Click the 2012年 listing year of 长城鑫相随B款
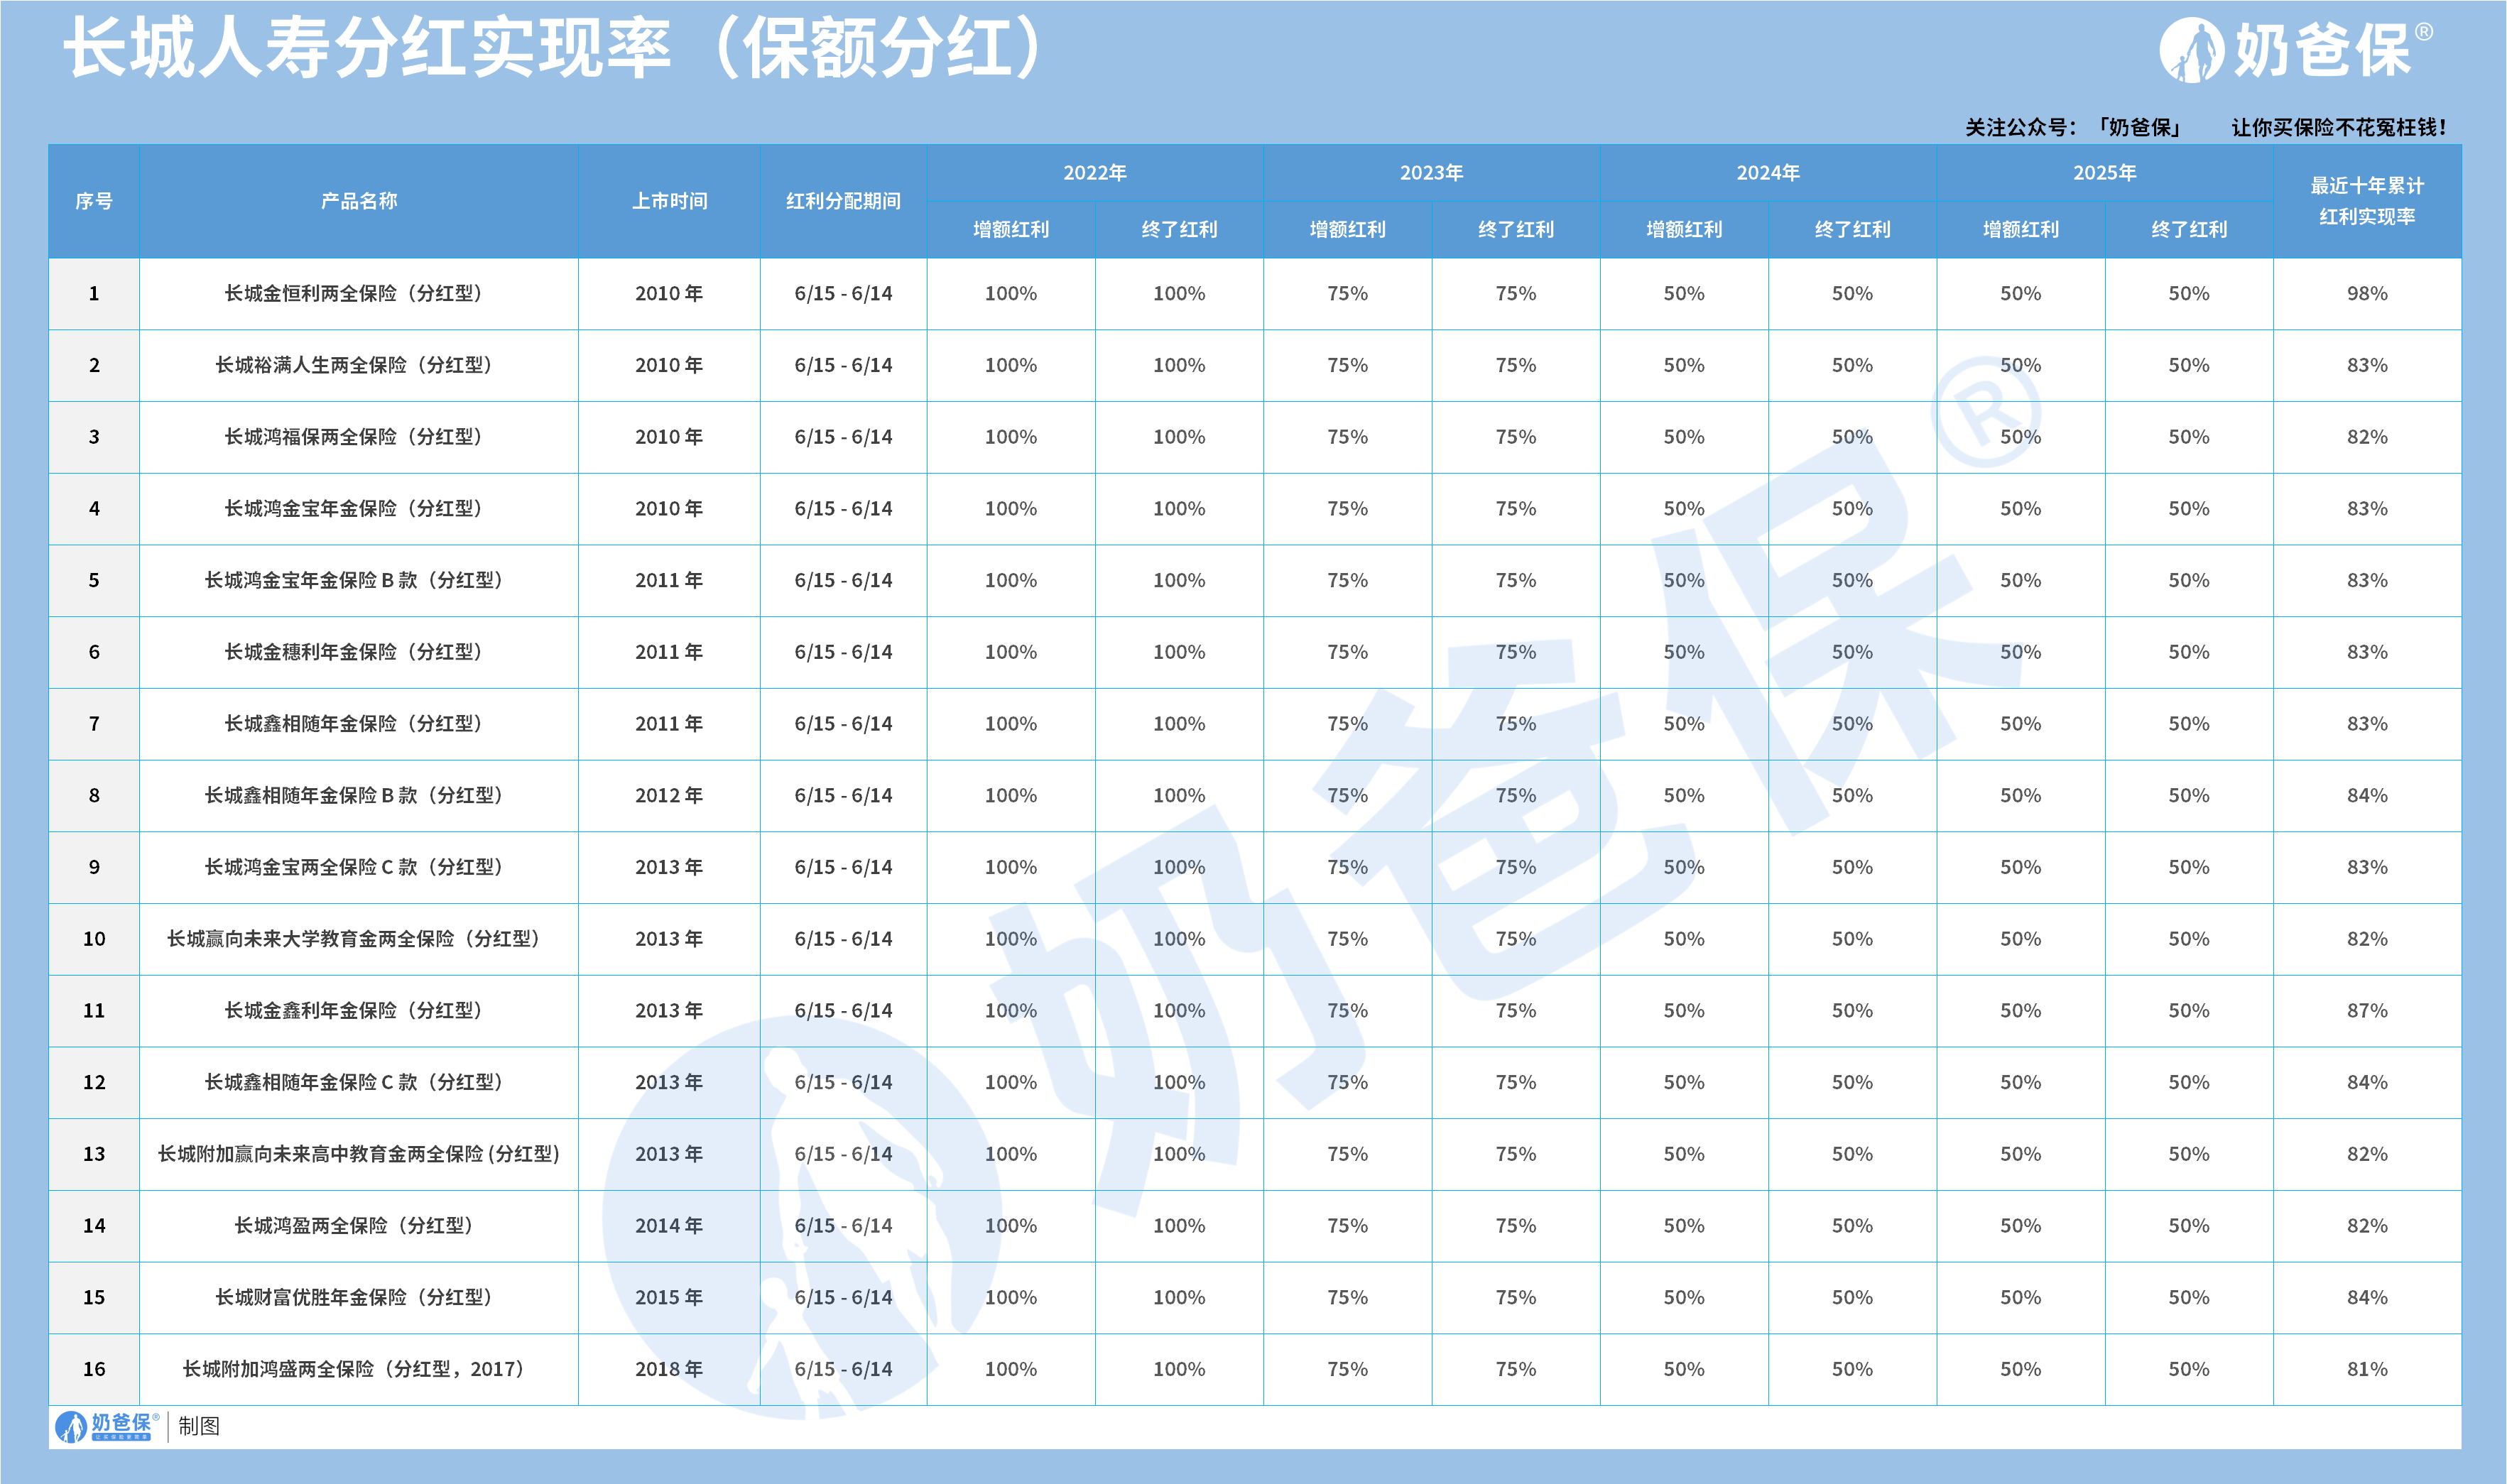Viewport: 2507px width, 1484px height. pyautogui.click(x=669, y=795)
